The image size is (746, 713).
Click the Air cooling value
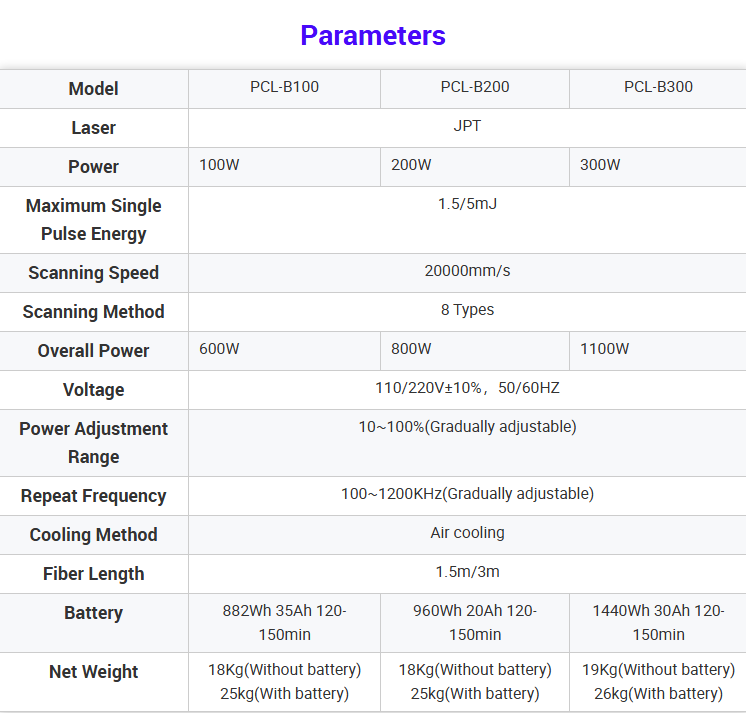tap(467, 533)
